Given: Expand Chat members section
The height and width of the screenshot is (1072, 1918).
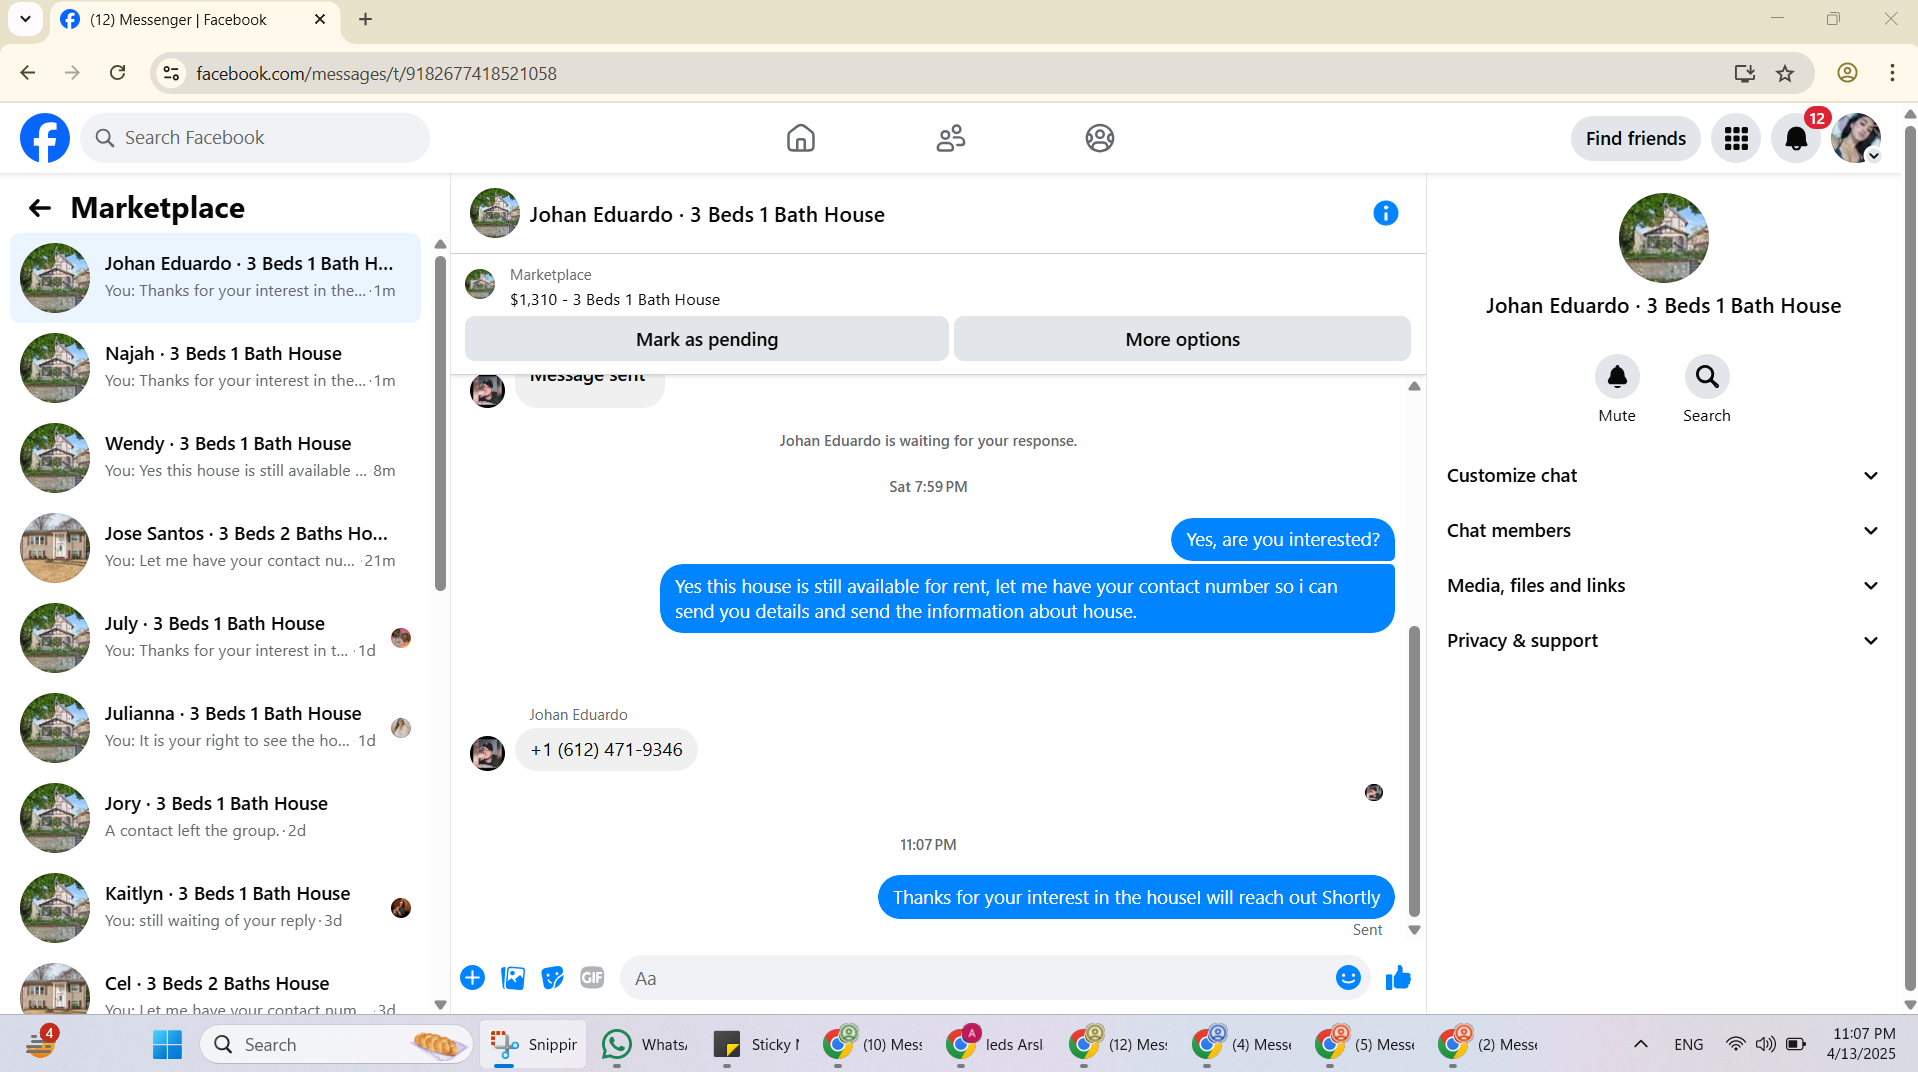Looking at the screenshot, I should (1663, 531).
